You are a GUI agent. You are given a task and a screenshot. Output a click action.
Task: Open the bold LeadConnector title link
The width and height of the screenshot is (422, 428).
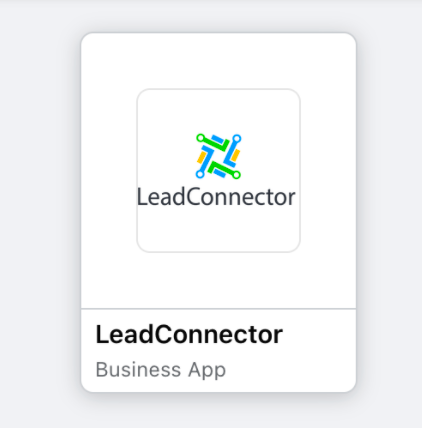(189, 334)
